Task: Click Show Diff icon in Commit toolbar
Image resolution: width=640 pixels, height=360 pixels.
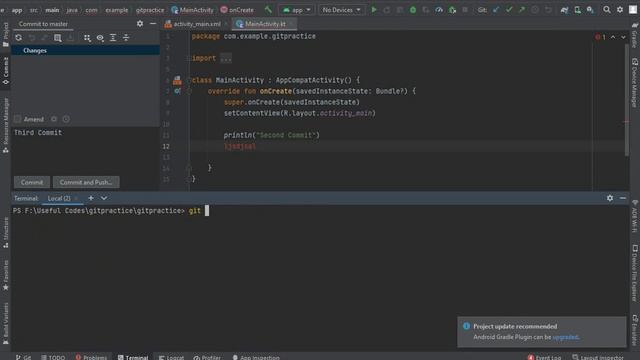Action: [58, 38]
